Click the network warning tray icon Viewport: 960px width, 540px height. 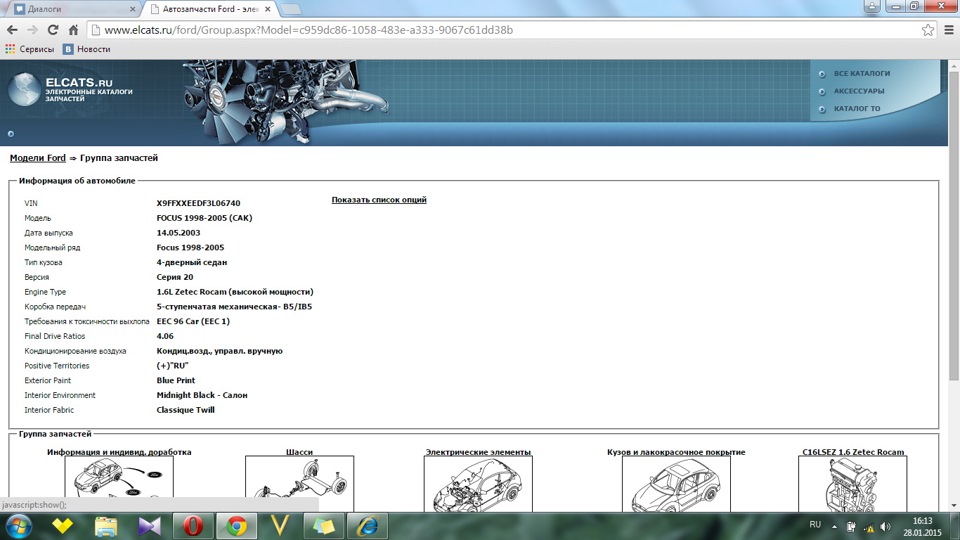(x=869, y=527)
